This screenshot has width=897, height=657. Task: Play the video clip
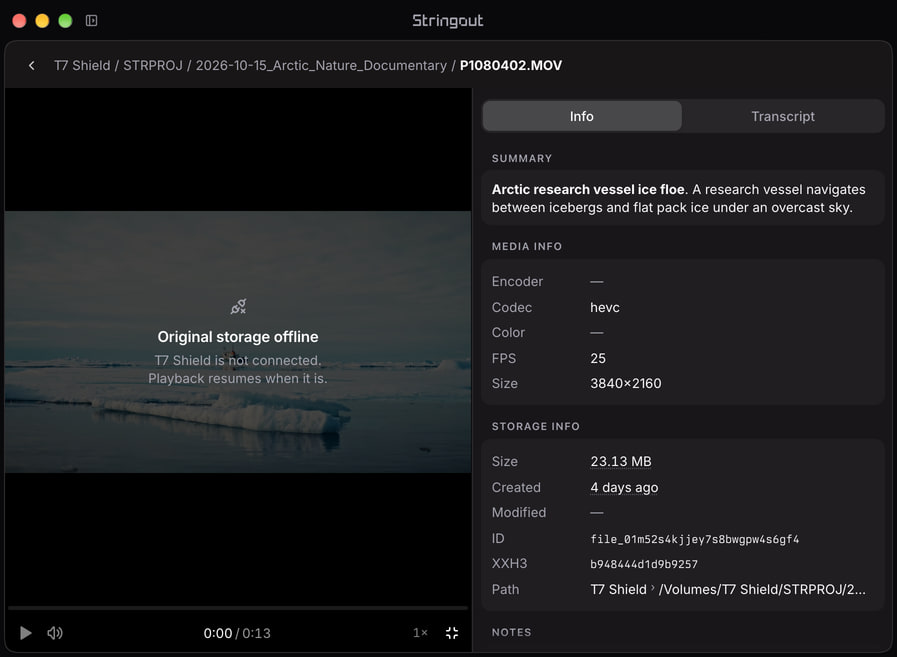26,633
